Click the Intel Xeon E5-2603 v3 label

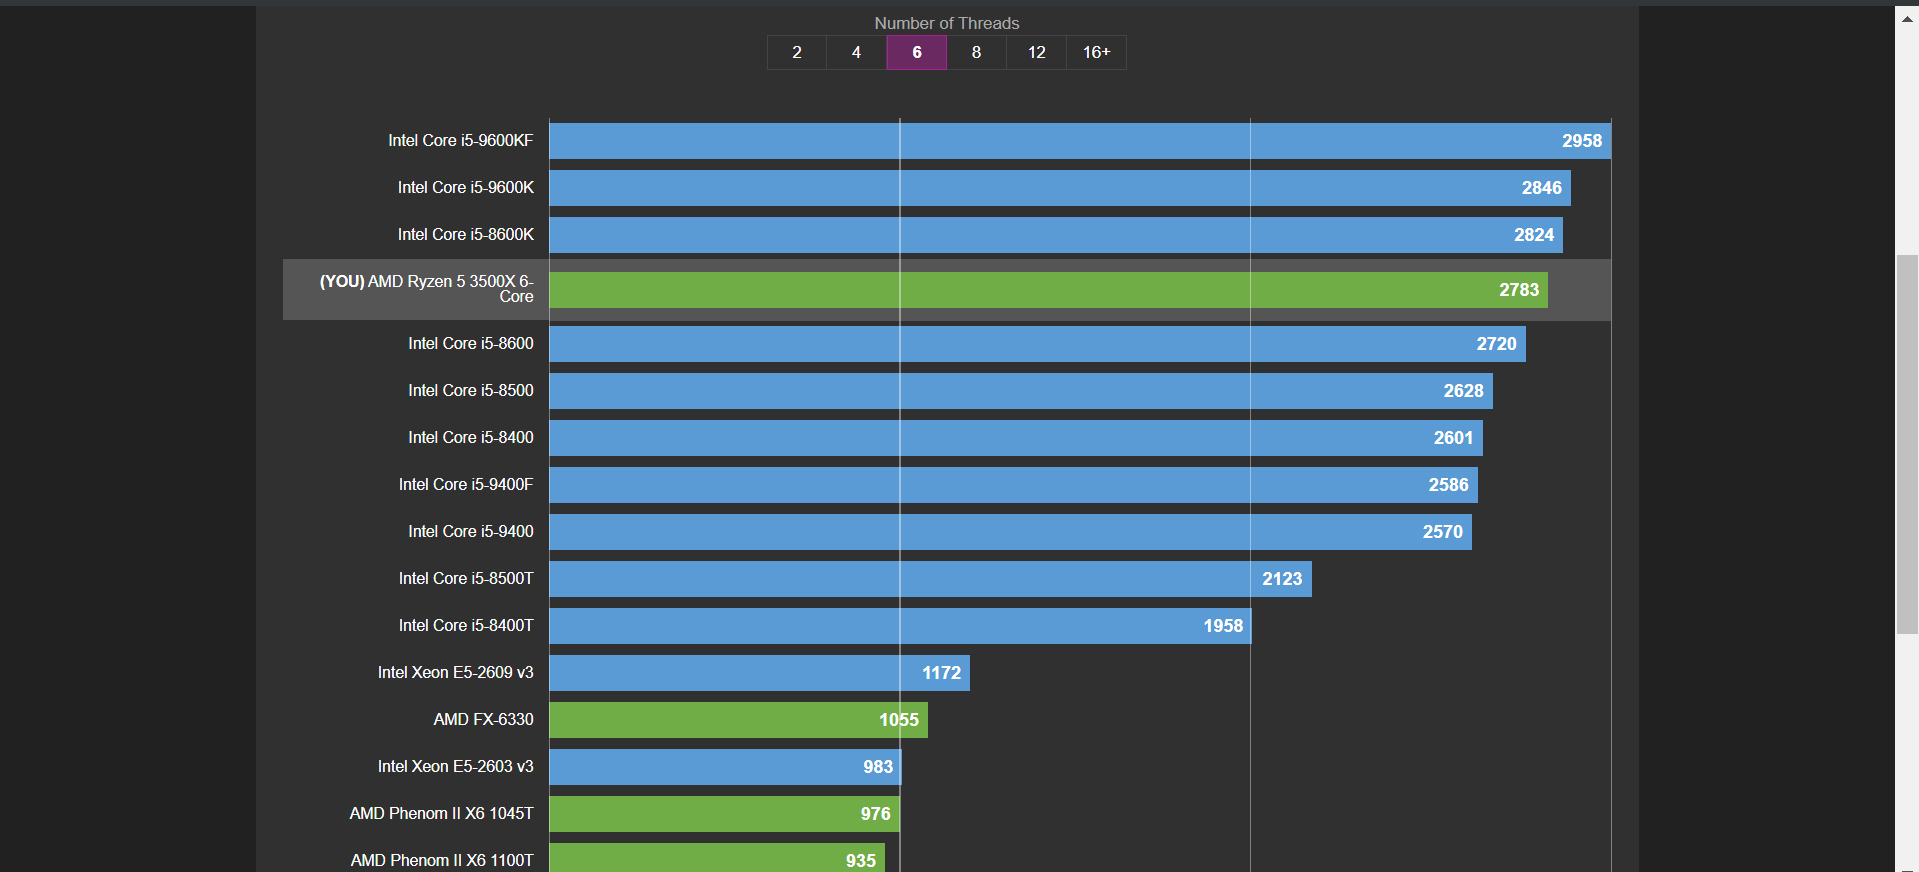(456, 767)
